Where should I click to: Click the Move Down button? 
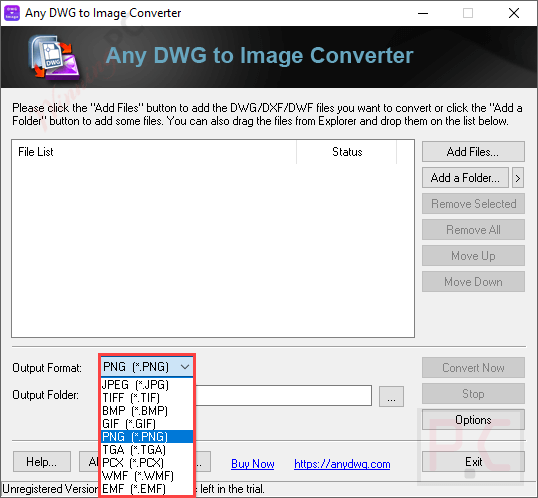pyautogui.click(x=473, y=282)
